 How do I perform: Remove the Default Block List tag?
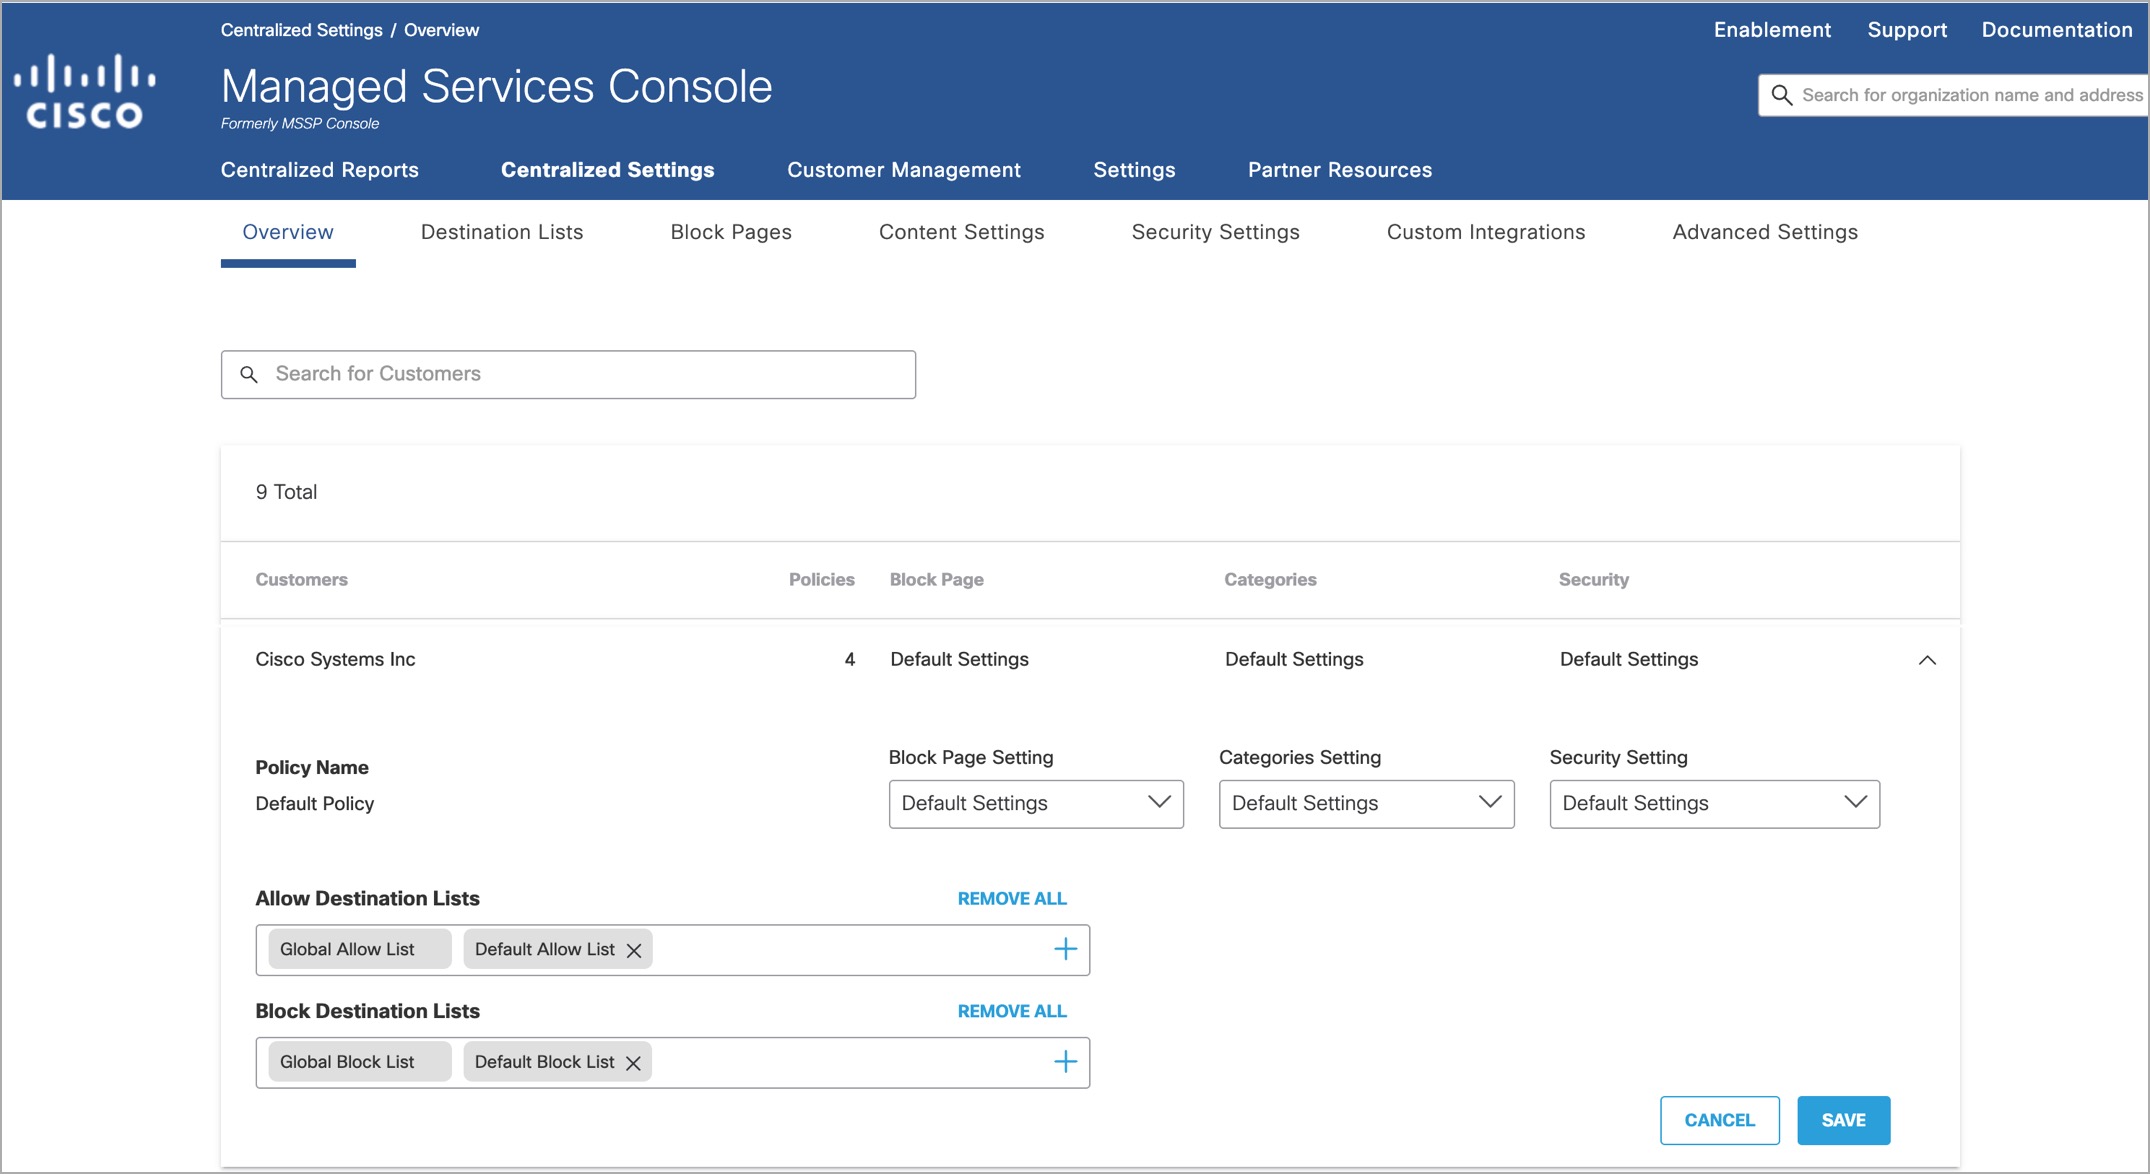tap(633, 1063)
